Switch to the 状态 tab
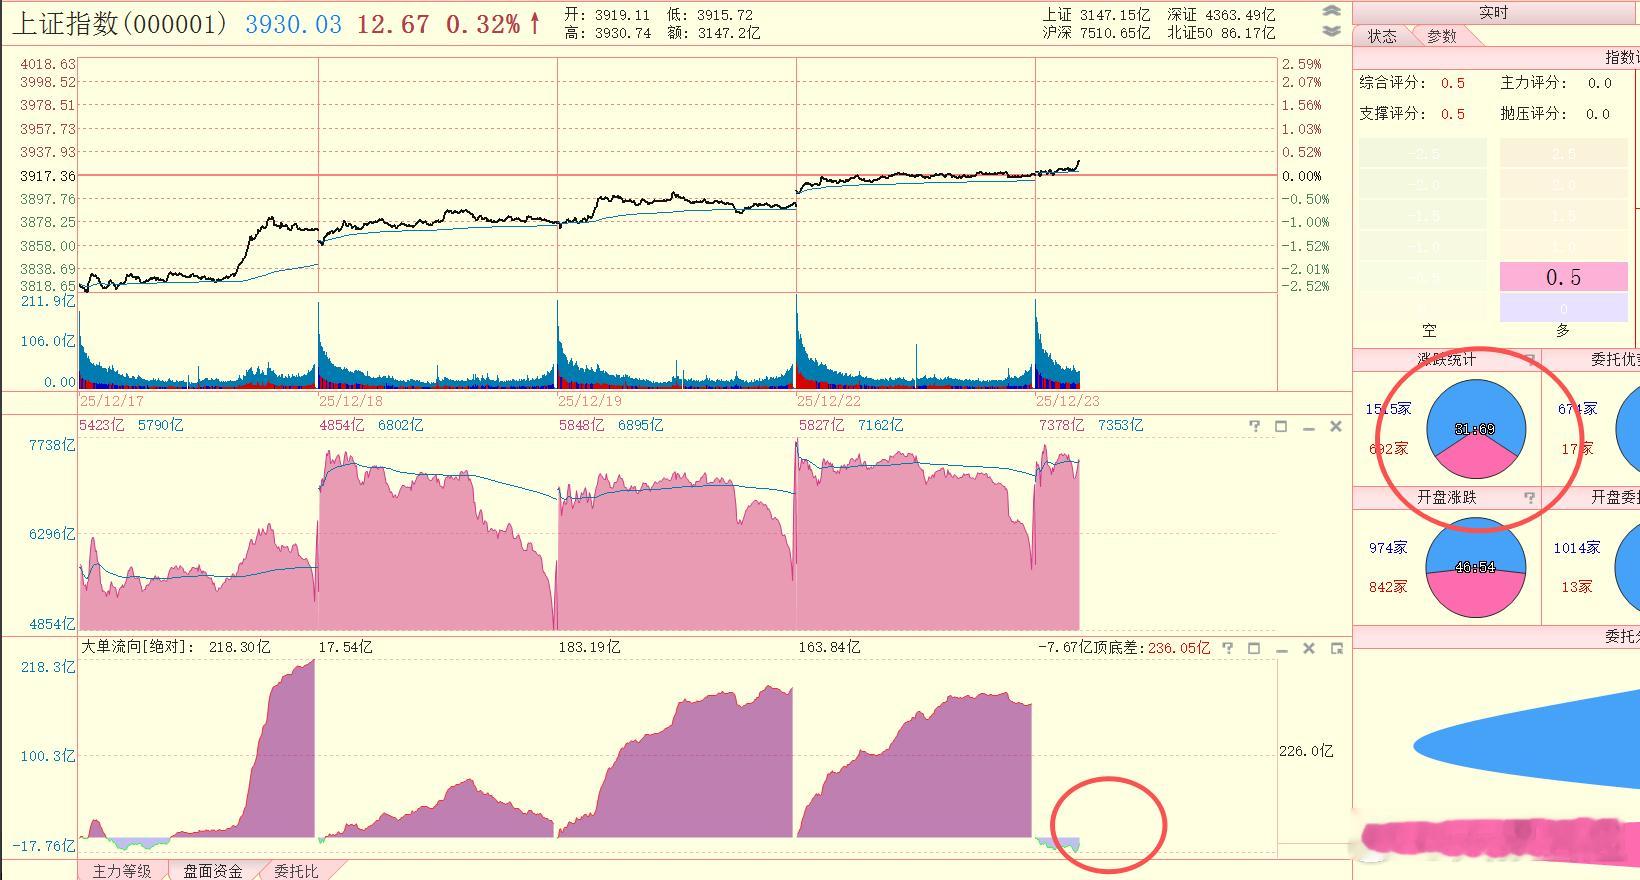This screenshot has width=1640, height=880. [x=1382, y=36]
